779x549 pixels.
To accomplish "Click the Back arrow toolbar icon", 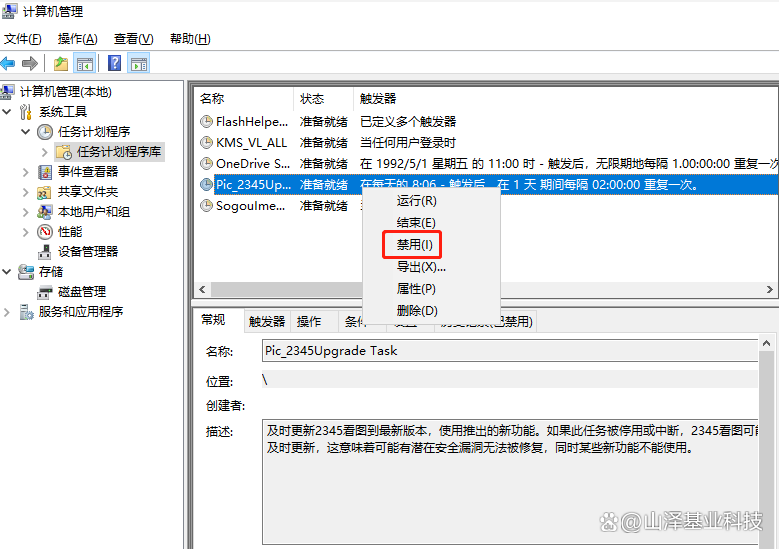I will click(8, 64).
